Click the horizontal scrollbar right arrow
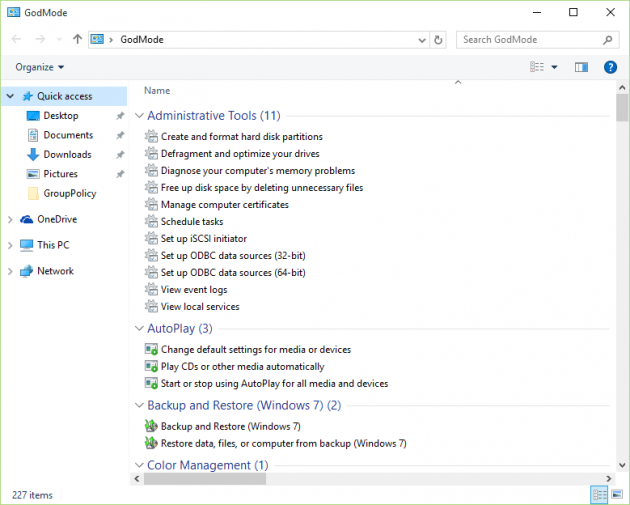 [609, 479]
